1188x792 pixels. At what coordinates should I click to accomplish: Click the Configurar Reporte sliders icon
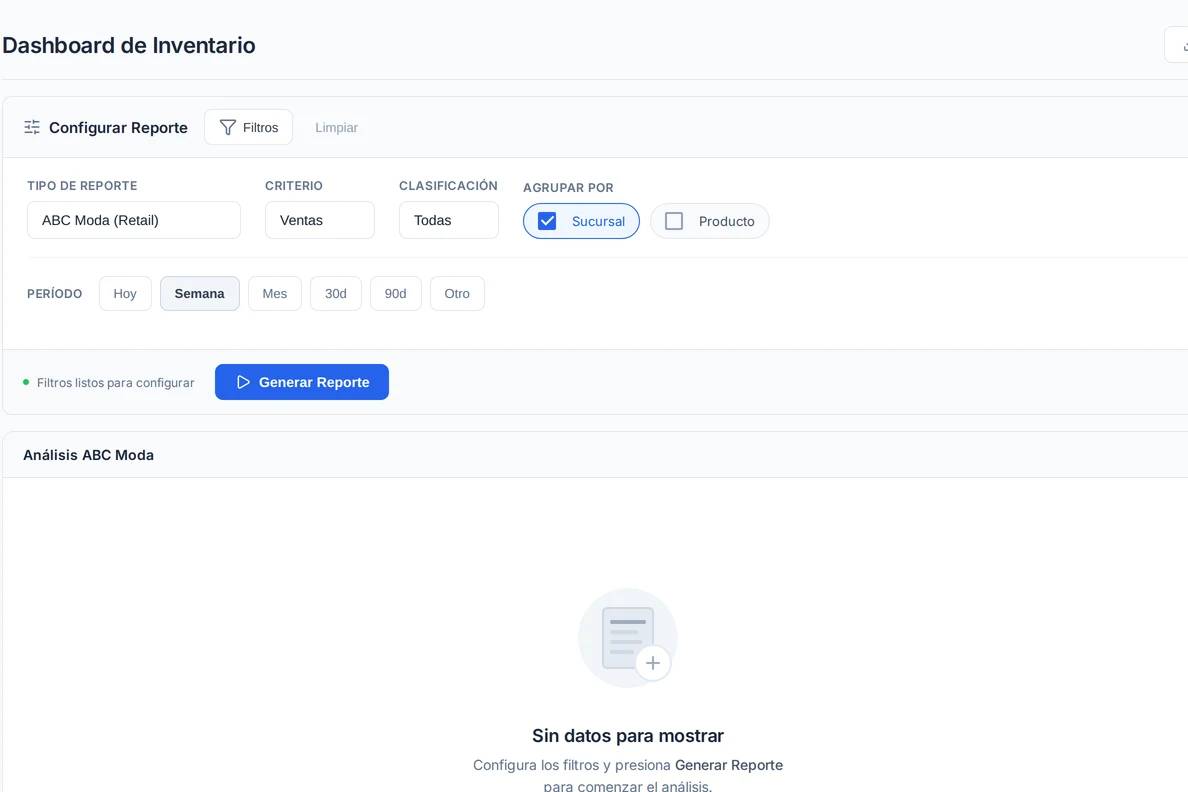coord(32,127)
